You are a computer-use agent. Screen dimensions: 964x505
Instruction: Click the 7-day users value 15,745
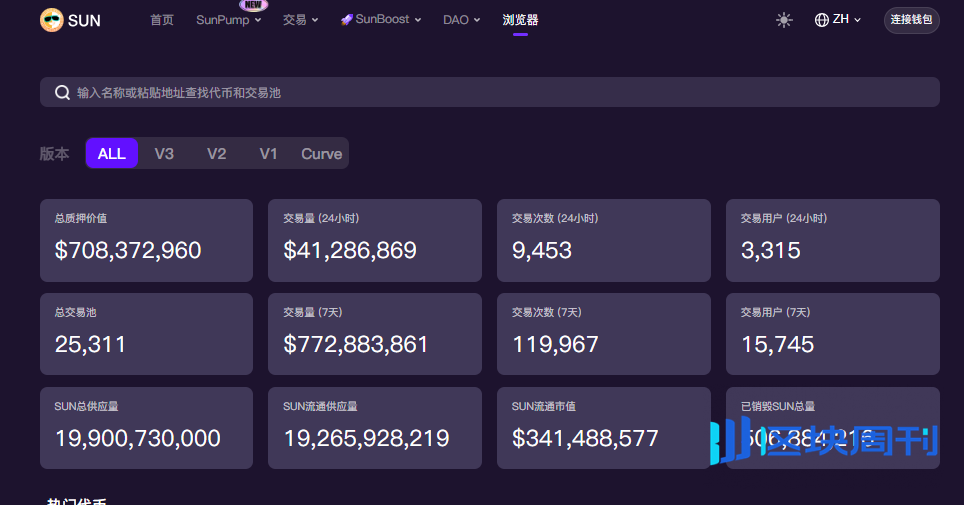(x=777, y=344)
